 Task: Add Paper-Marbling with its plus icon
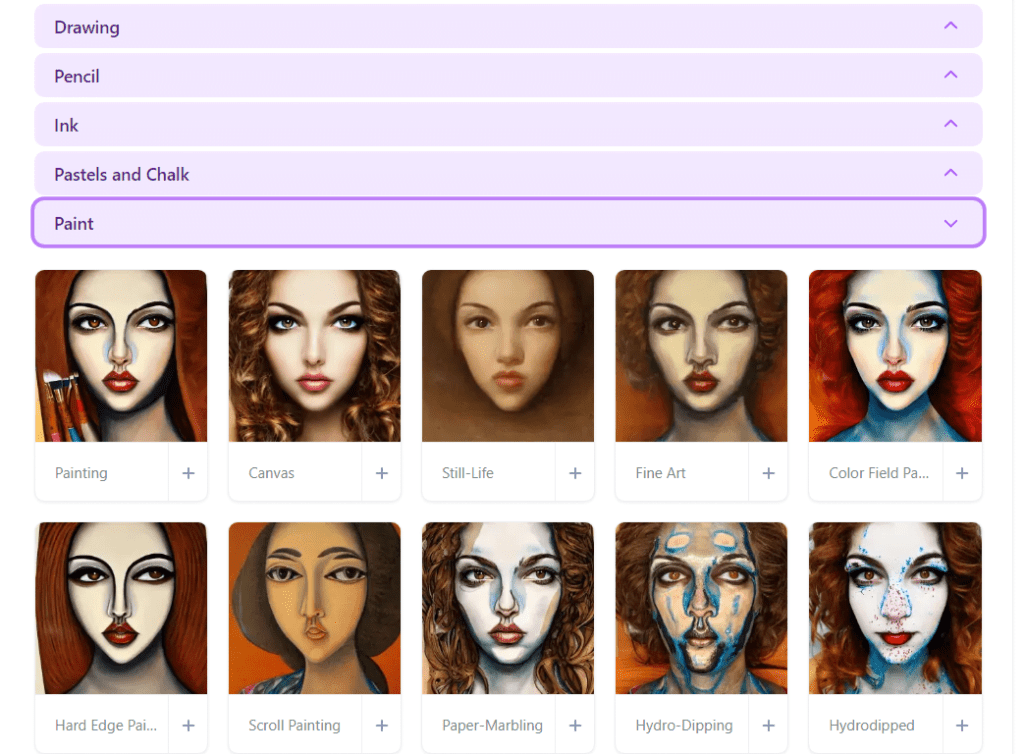tap(575, 725)
